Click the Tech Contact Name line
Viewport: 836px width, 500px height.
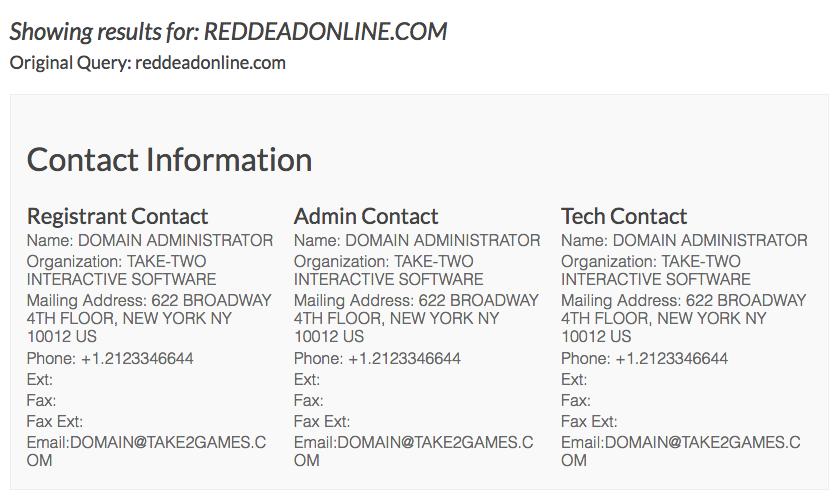[x=684, y=240]
